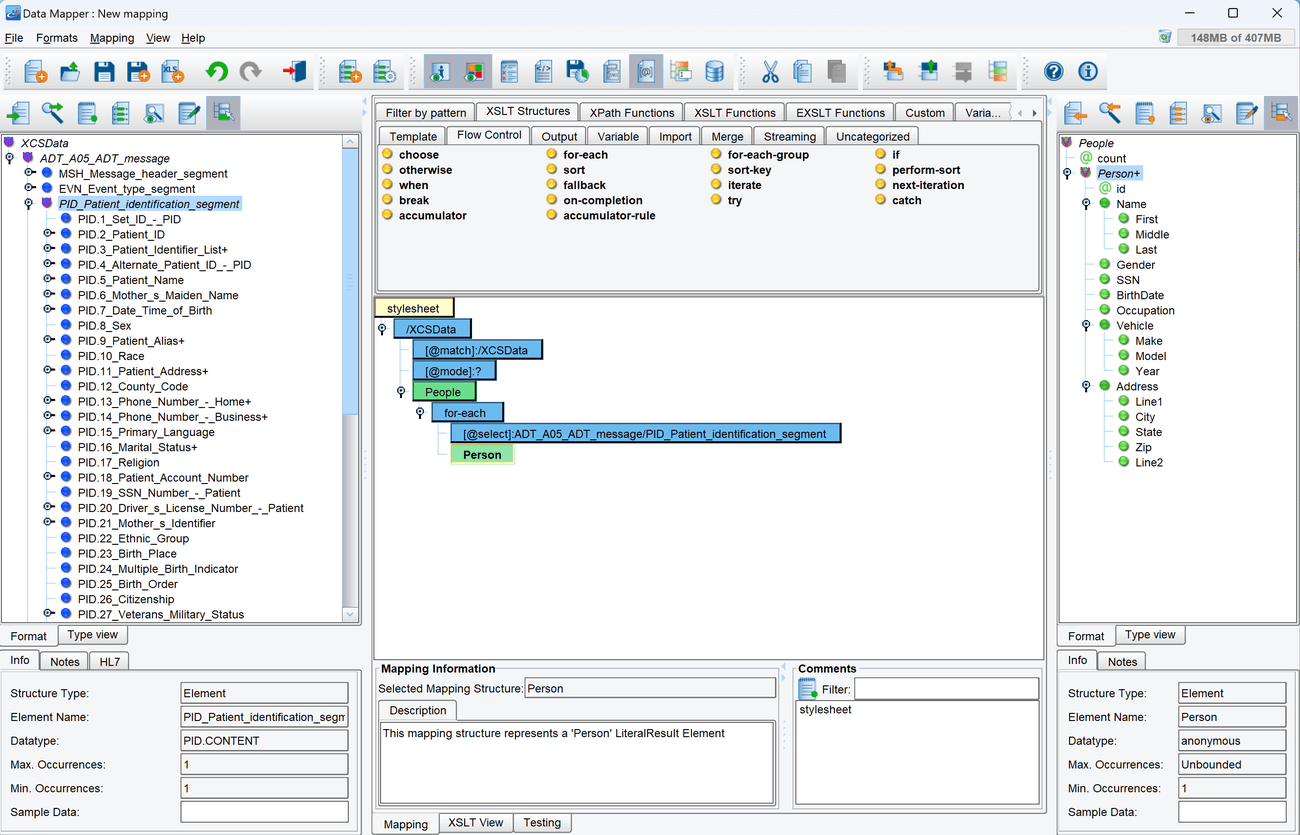Click the database icon in toolbar
This screenshot has height=835, width=1300.
(x=714, y=71)
